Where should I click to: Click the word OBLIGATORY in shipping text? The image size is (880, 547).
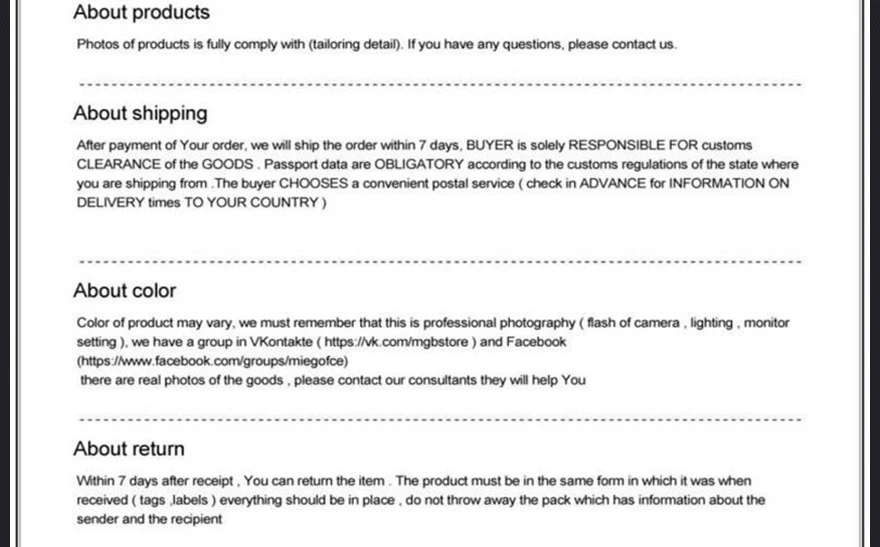(419, 164)
